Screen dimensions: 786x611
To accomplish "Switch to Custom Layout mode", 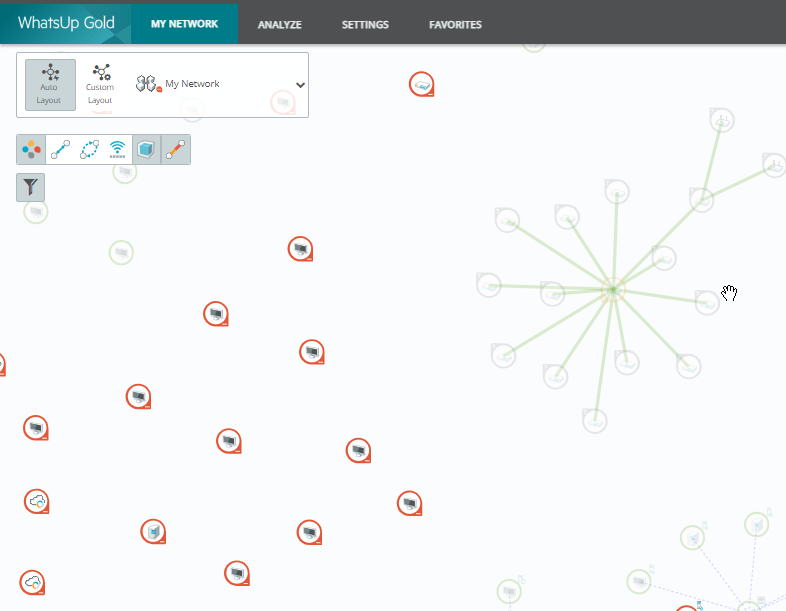I will 100,84.
